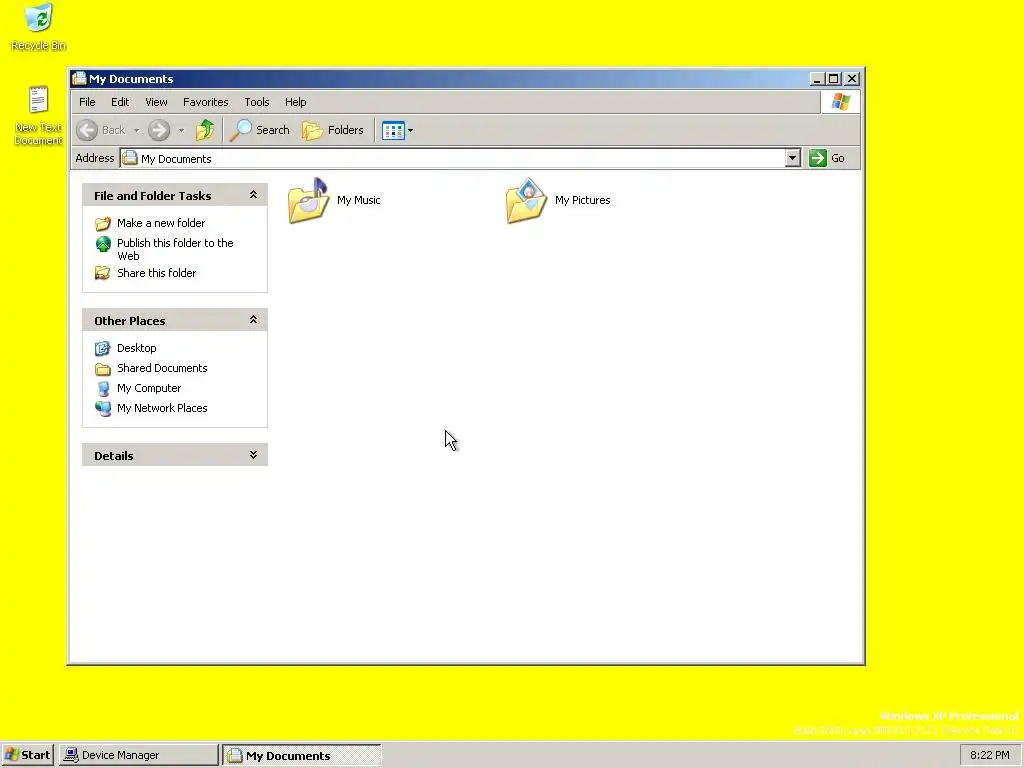This screenshot has height=768, width=1024.
Task: Minimize the My Documents window
Action: [x=816, y=78]
